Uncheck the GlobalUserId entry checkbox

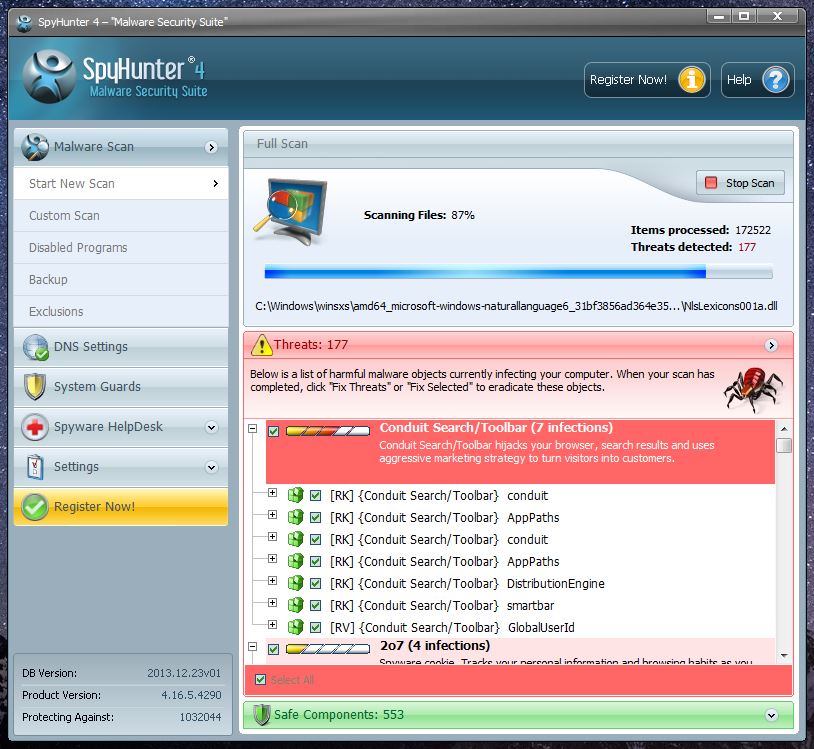click(315, 628)
